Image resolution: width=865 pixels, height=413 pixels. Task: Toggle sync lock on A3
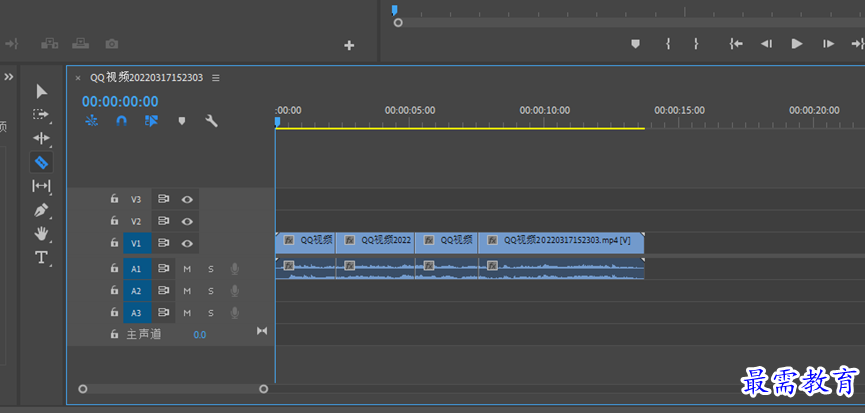click(163, 312)
